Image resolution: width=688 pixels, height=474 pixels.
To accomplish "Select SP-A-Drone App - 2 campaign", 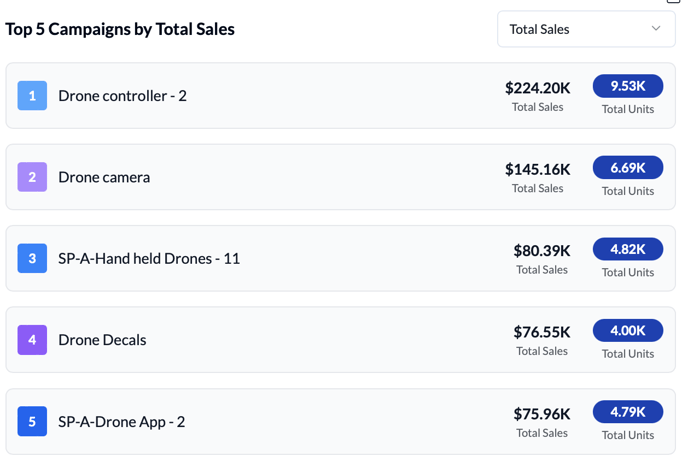I will 121,421.
